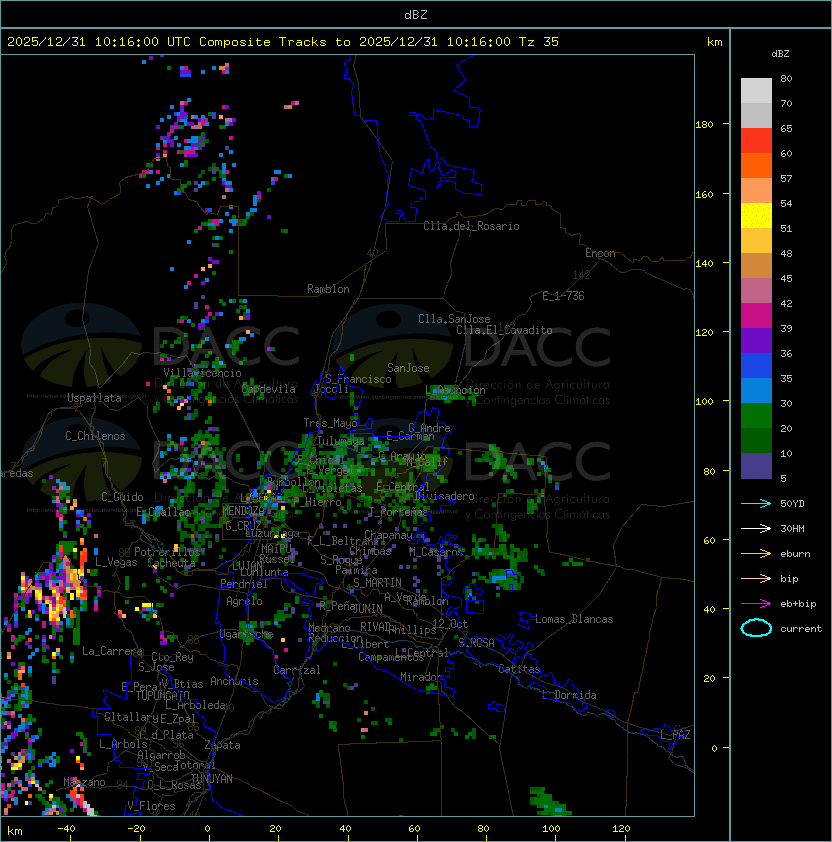The height and width of the screenshot is (842, 832).
Task: Click the '120' tick on the bottom km axis
Action: click(620, 829)
